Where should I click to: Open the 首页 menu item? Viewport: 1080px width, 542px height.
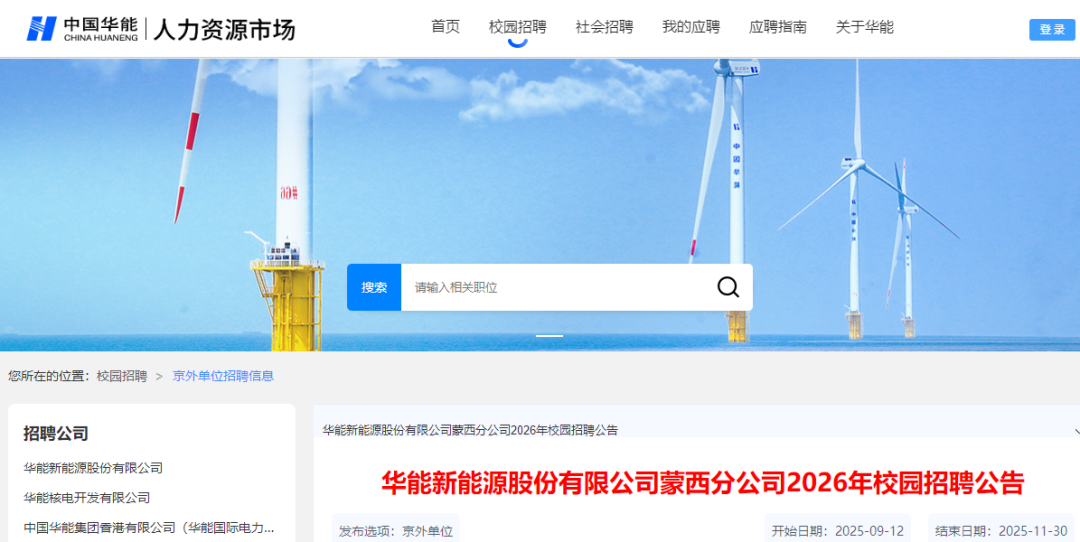(446, 28)
